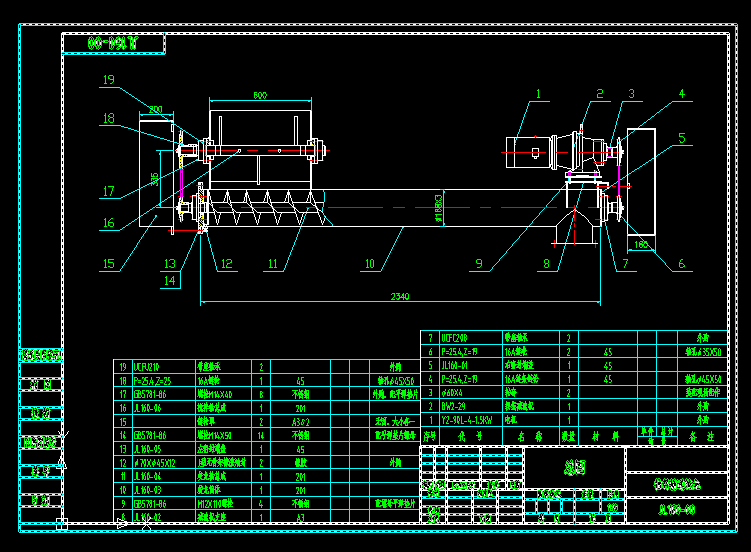Click callout number 10 under the tube
This screenshot has width=751, height=552.
coord(370,264)
